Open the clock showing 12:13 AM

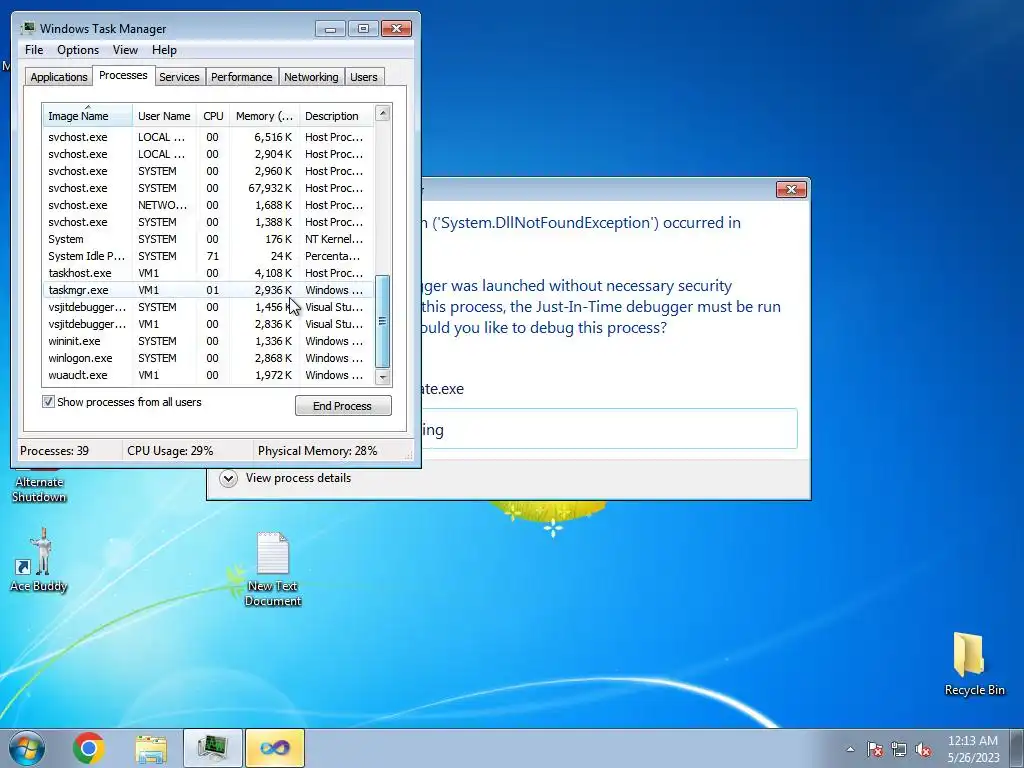[973, 748]
